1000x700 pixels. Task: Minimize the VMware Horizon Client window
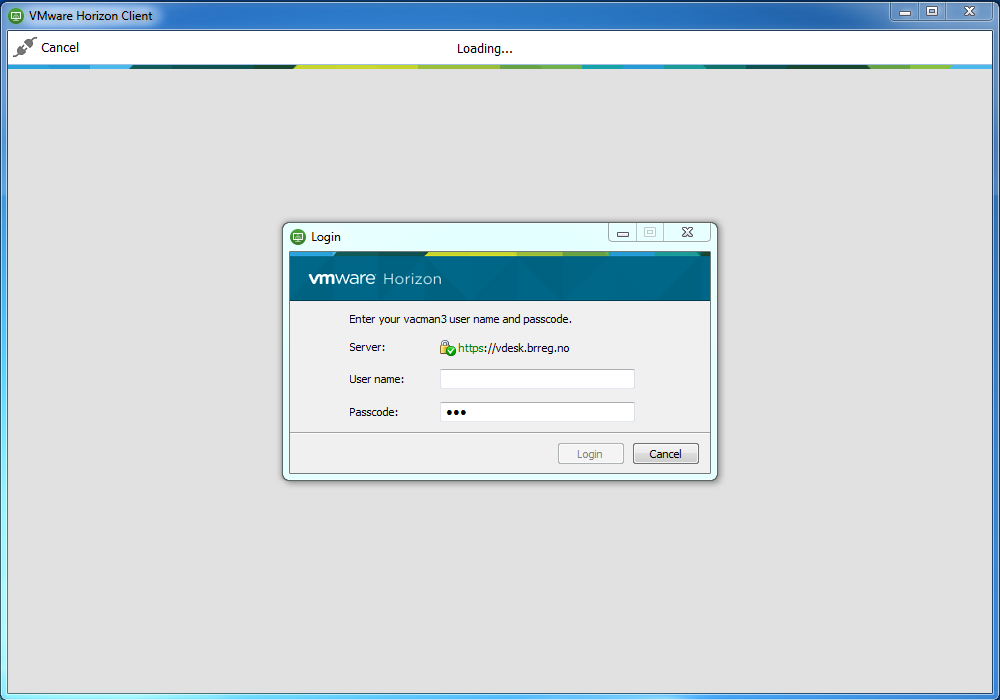[904, 11]
